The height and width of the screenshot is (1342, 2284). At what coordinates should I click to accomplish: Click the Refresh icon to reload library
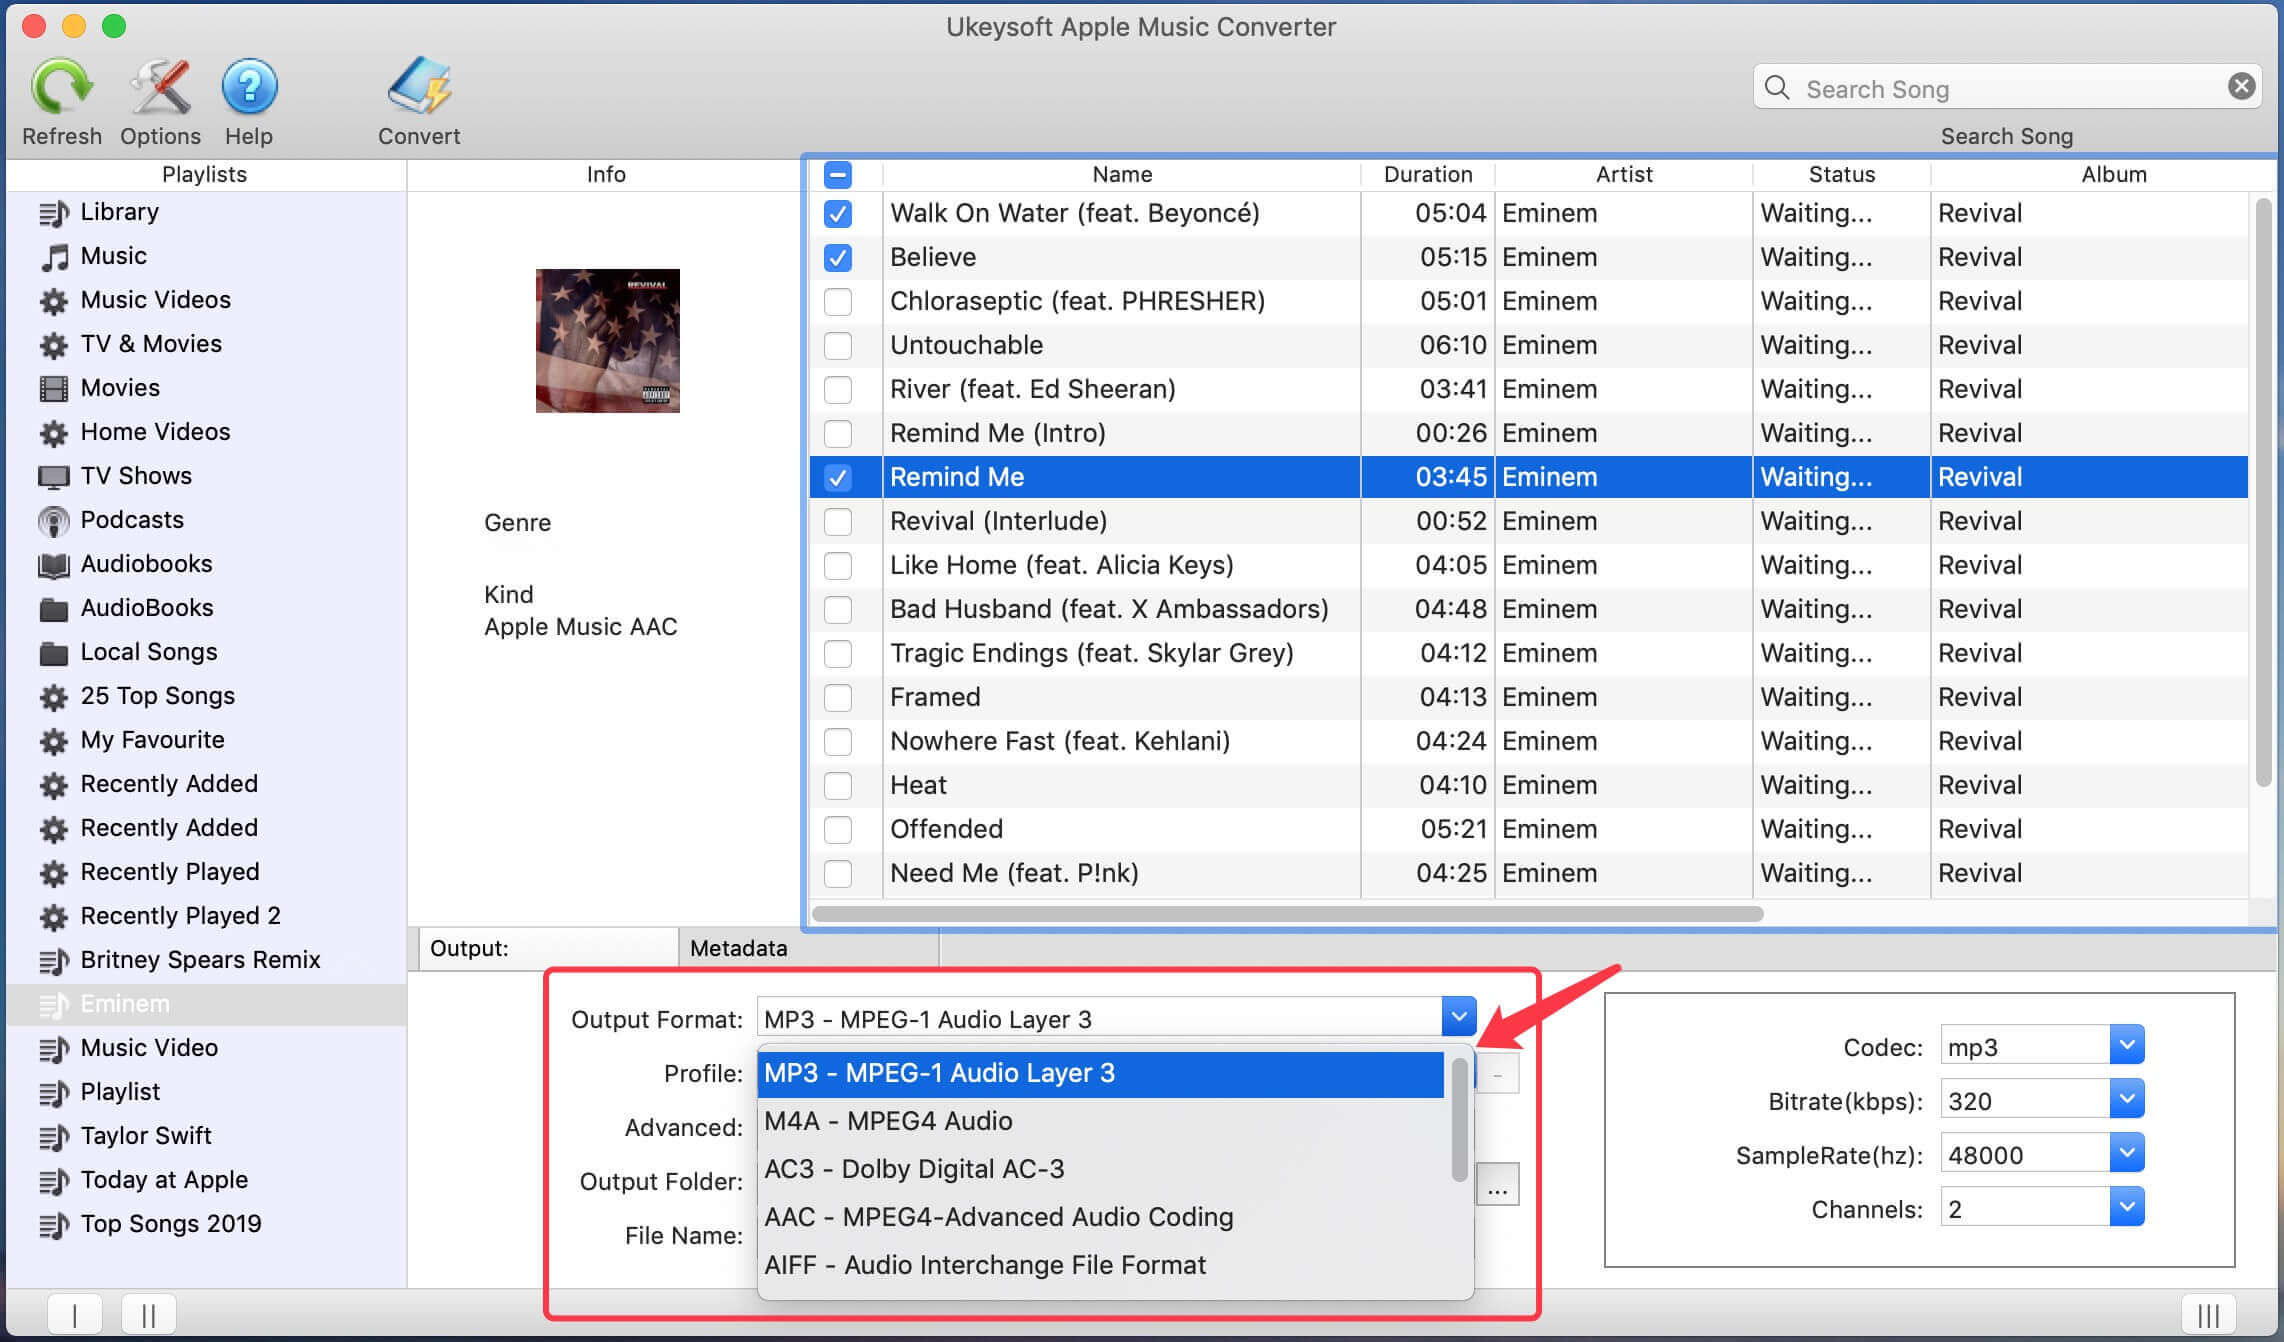point(61,86)
